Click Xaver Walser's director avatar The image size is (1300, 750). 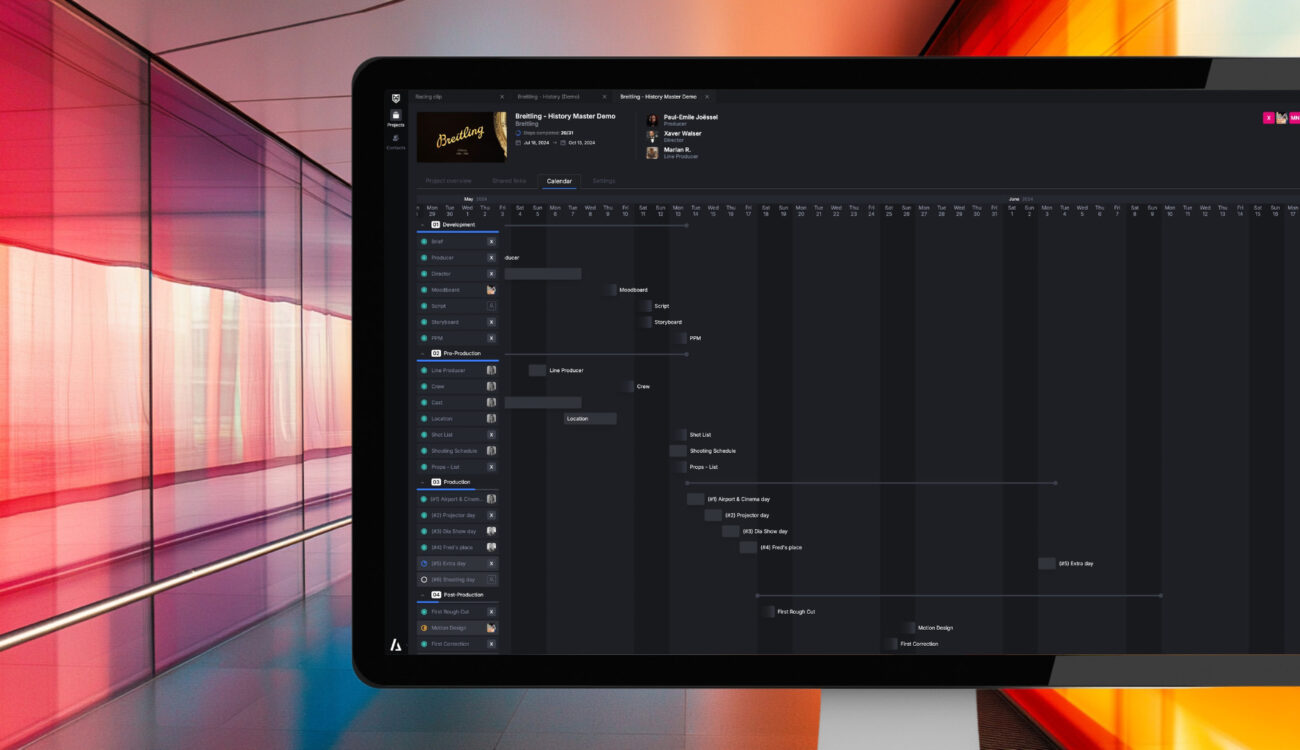(x=652, y=136)
